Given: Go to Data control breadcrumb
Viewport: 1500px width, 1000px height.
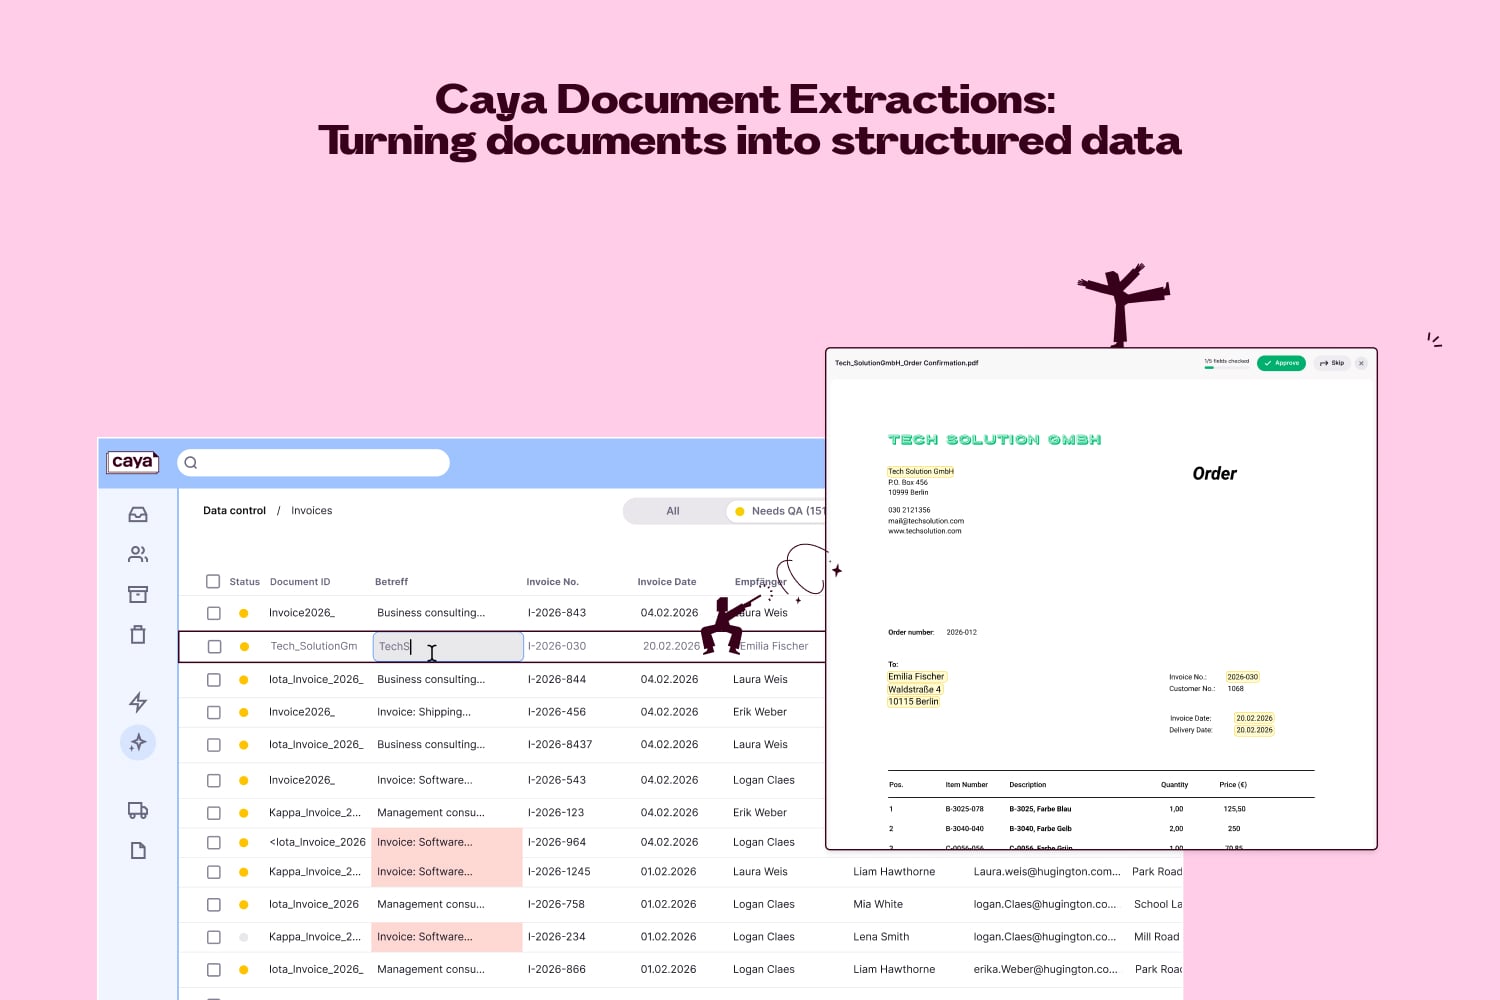Looking at the screenshot, I should [234, 511].
